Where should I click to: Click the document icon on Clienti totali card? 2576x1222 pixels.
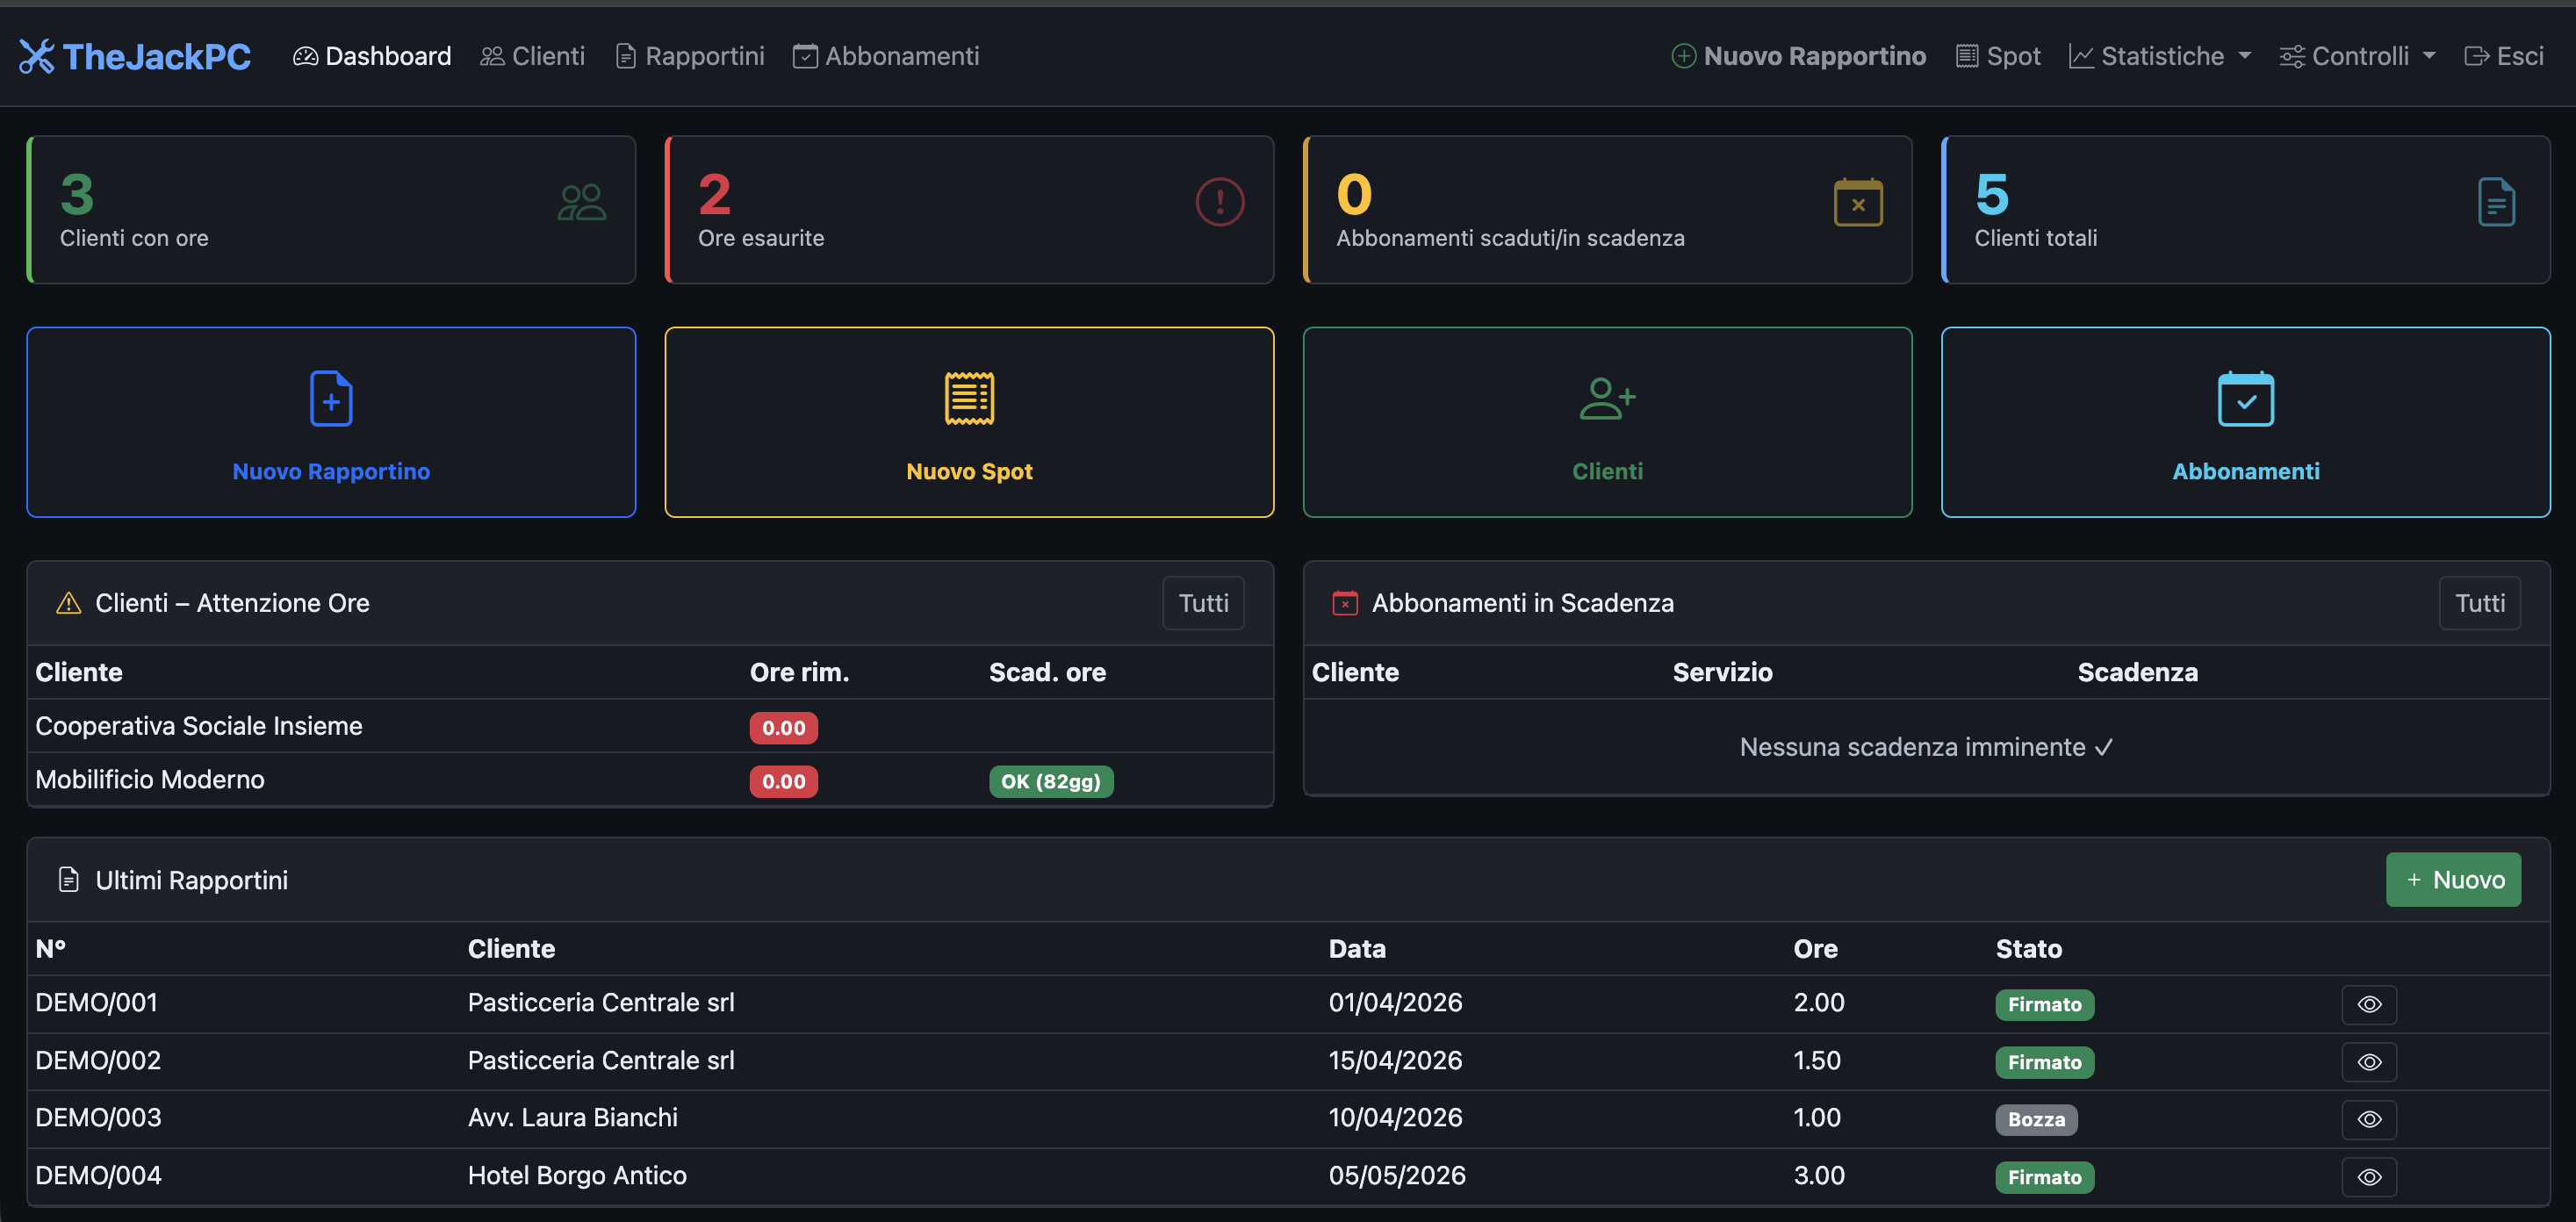coord(2496,202)
